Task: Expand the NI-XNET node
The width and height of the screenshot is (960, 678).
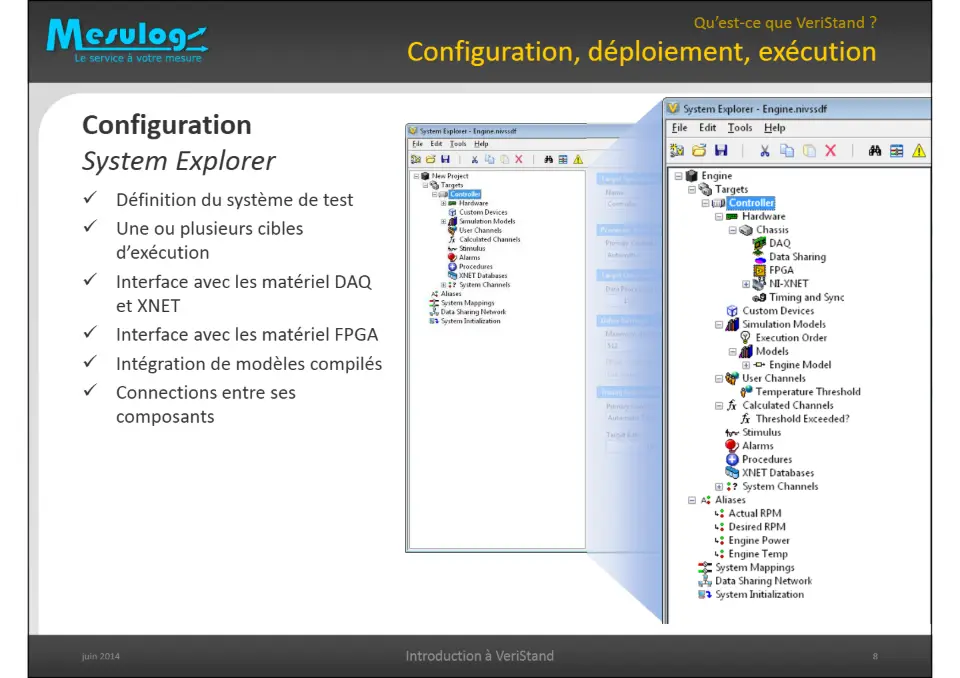Action: tap(746, 284)
